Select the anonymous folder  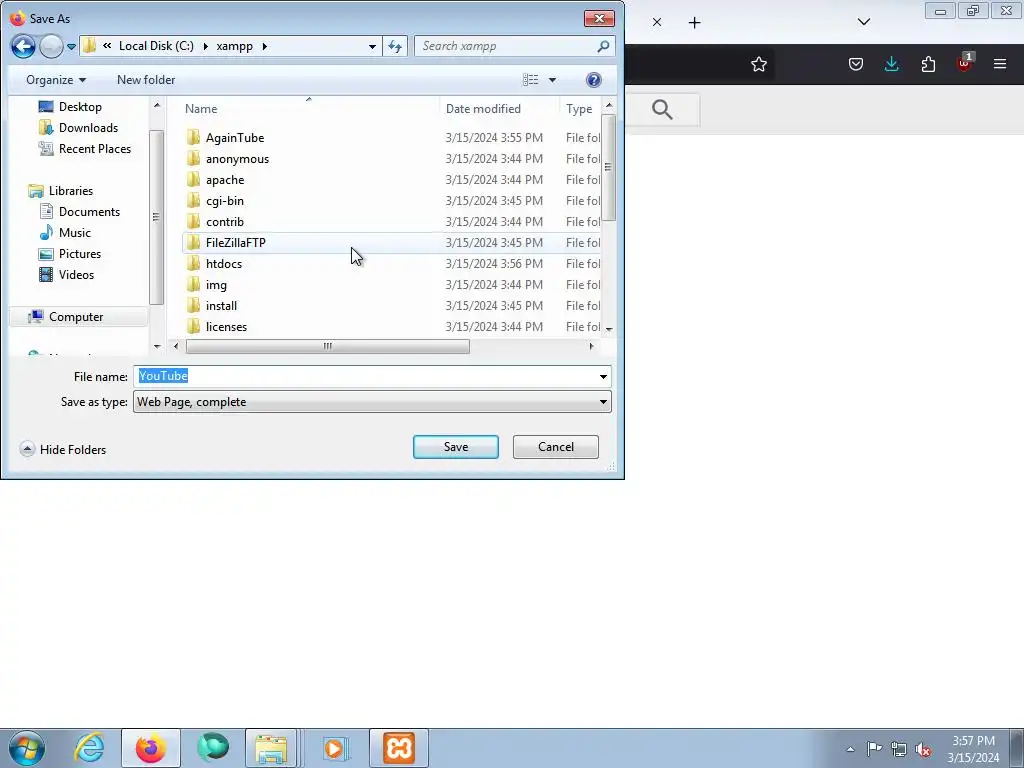[391, 159]
